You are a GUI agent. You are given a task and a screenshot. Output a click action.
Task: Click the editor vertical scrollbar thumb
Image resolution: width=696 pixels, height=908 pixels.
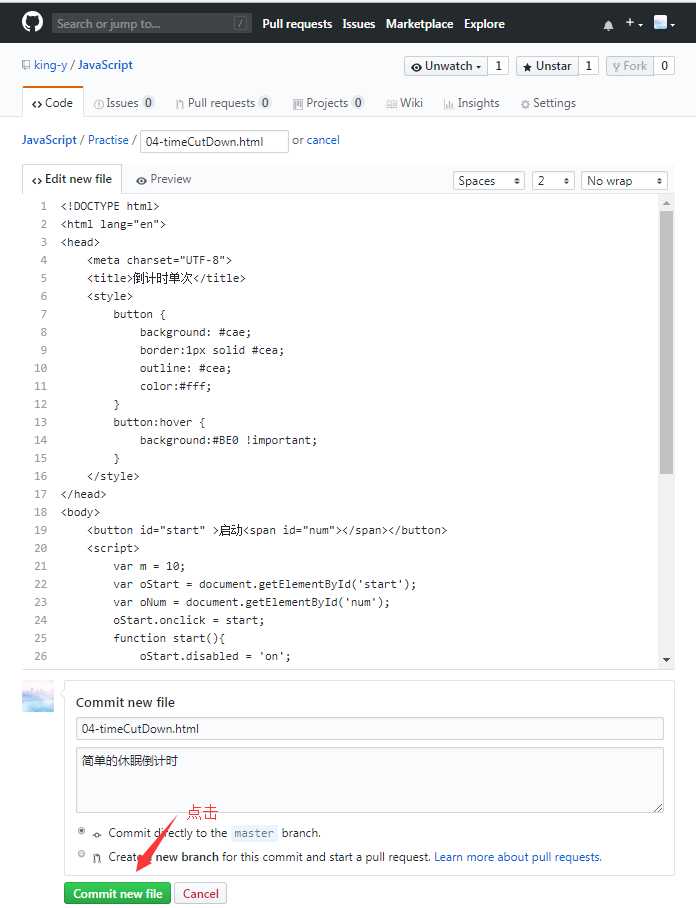coord(666,342)
